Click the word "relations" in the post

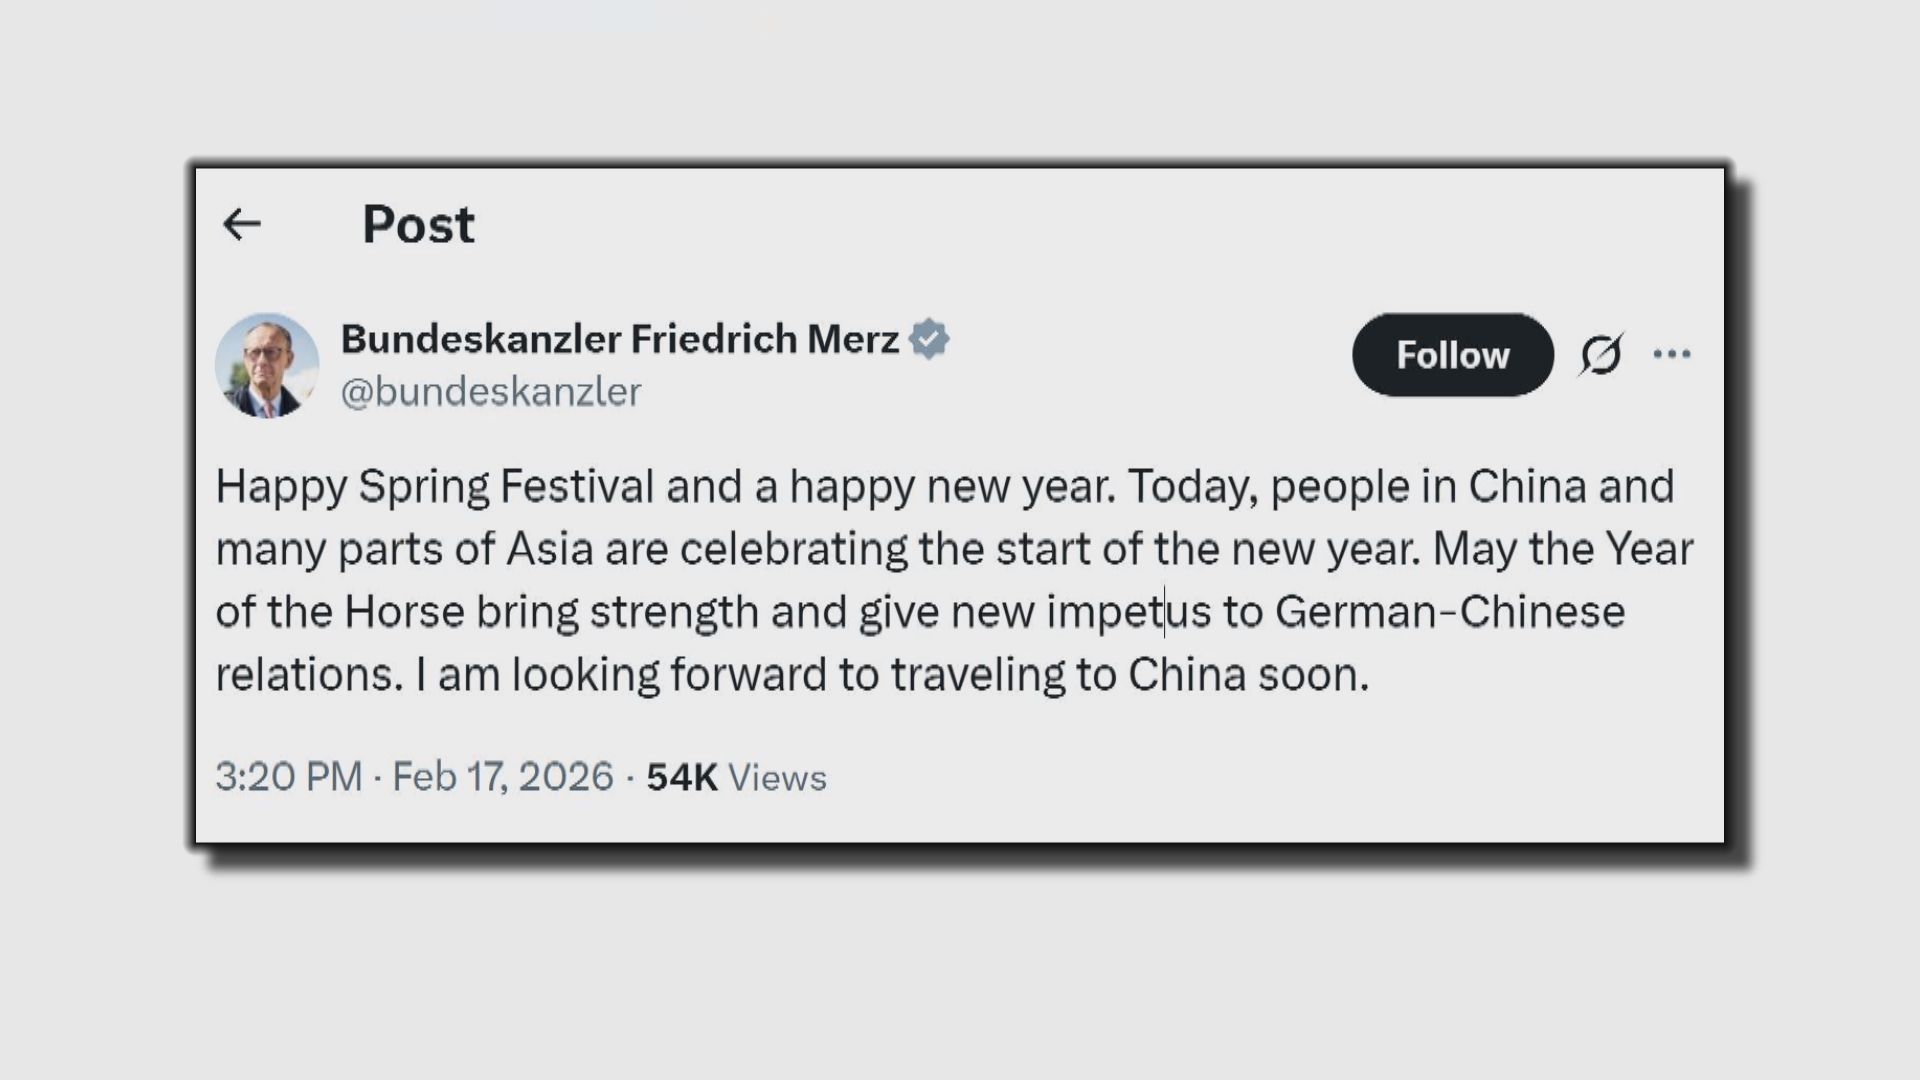coord(304,675)
